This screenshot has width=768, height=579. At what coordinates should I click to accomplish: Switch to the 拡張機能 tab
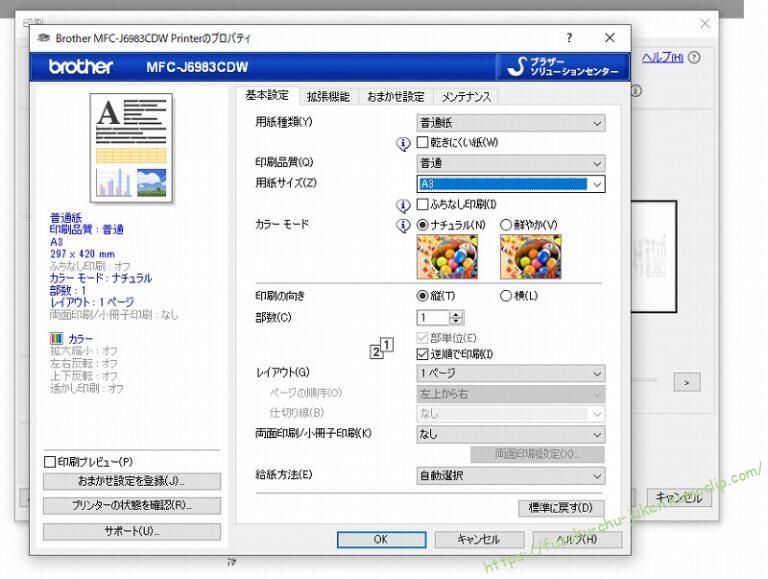328,97
